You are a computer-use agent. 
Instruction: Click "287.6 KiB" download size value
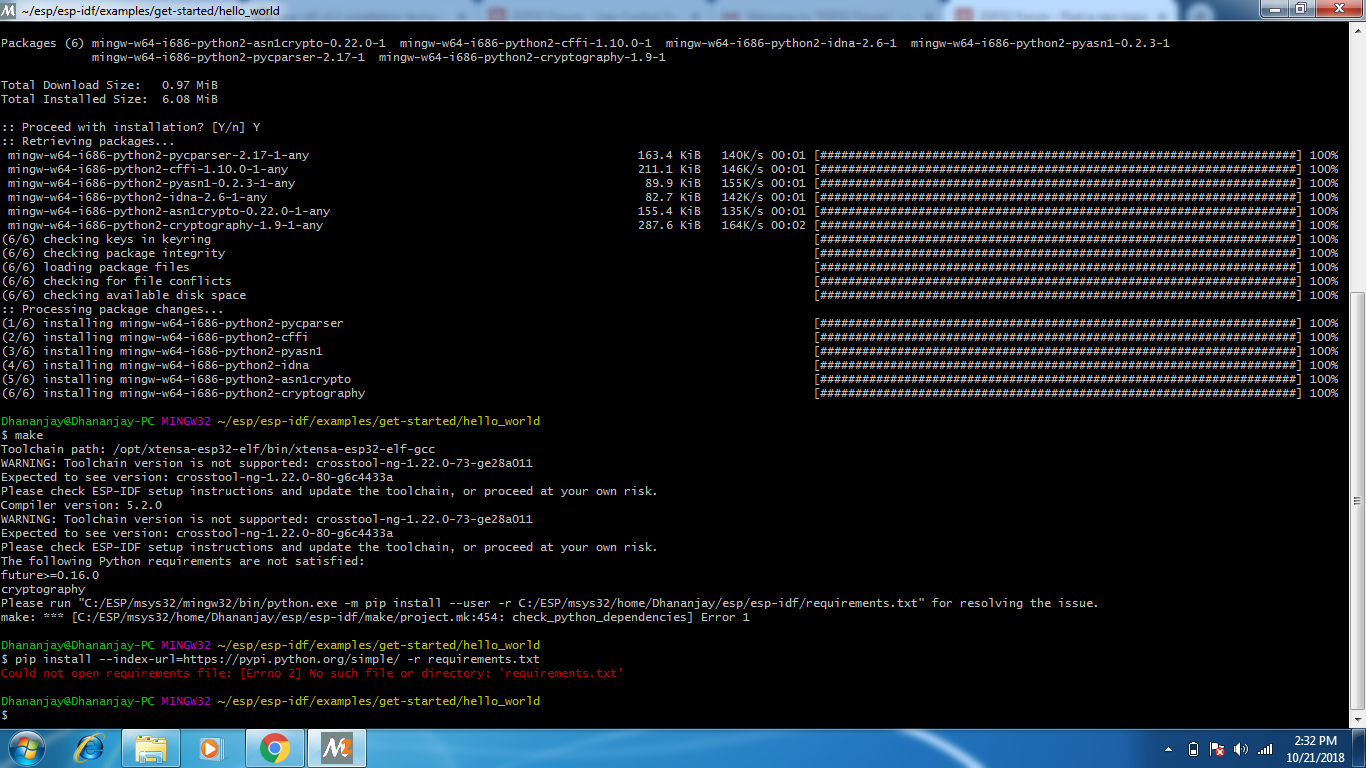pyautogui.click(x=669, y=225)
